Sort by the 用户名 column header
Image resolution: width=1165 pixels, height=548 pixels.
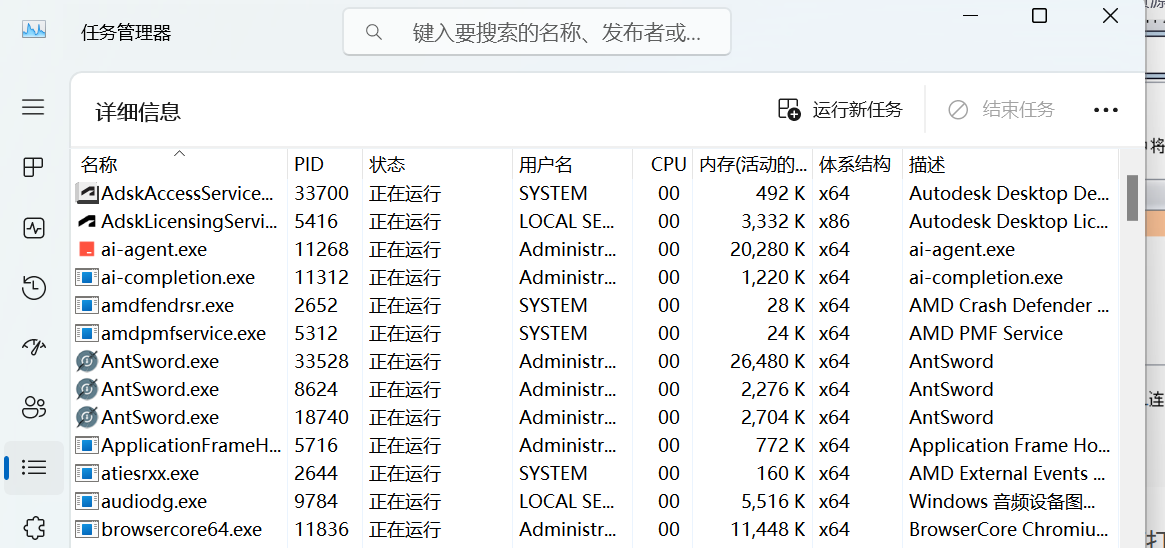(x=572, y=164)
